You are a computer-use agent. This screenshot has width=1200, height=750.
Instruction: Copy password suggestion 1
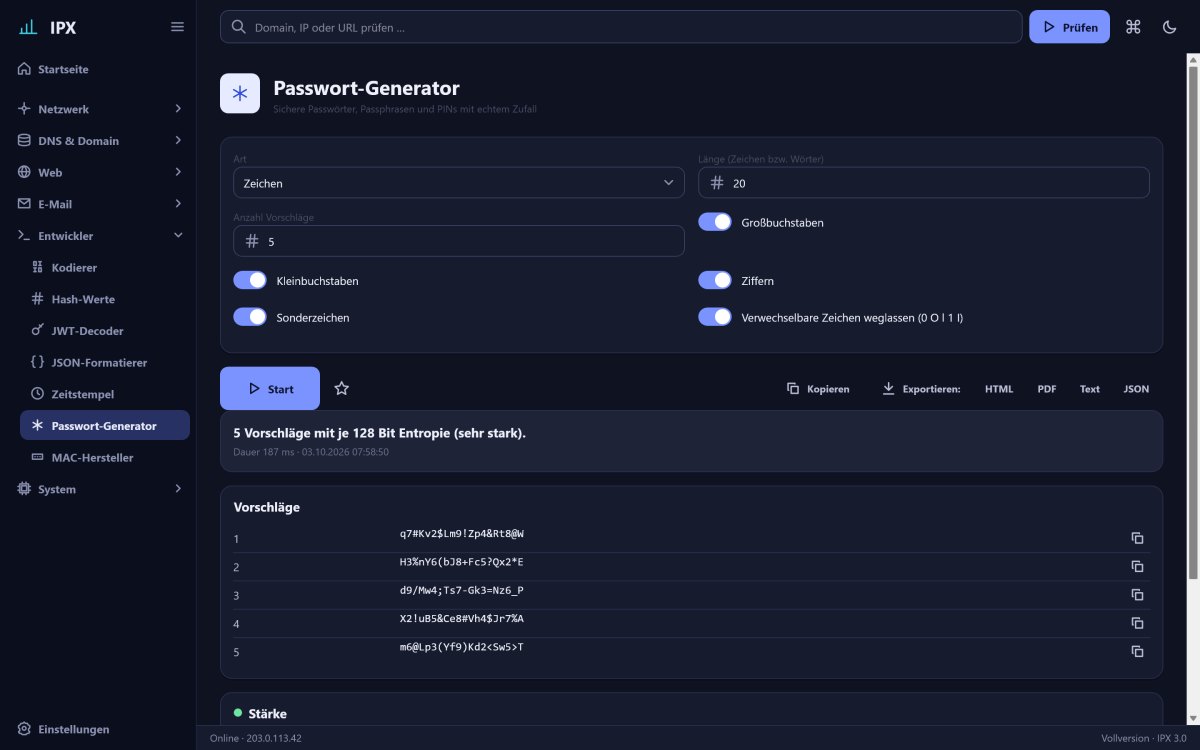point(1137,538)
